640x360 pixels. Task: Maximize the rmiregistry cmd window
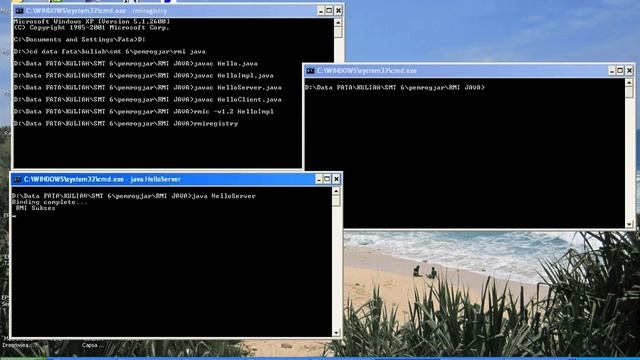(329, 11)
